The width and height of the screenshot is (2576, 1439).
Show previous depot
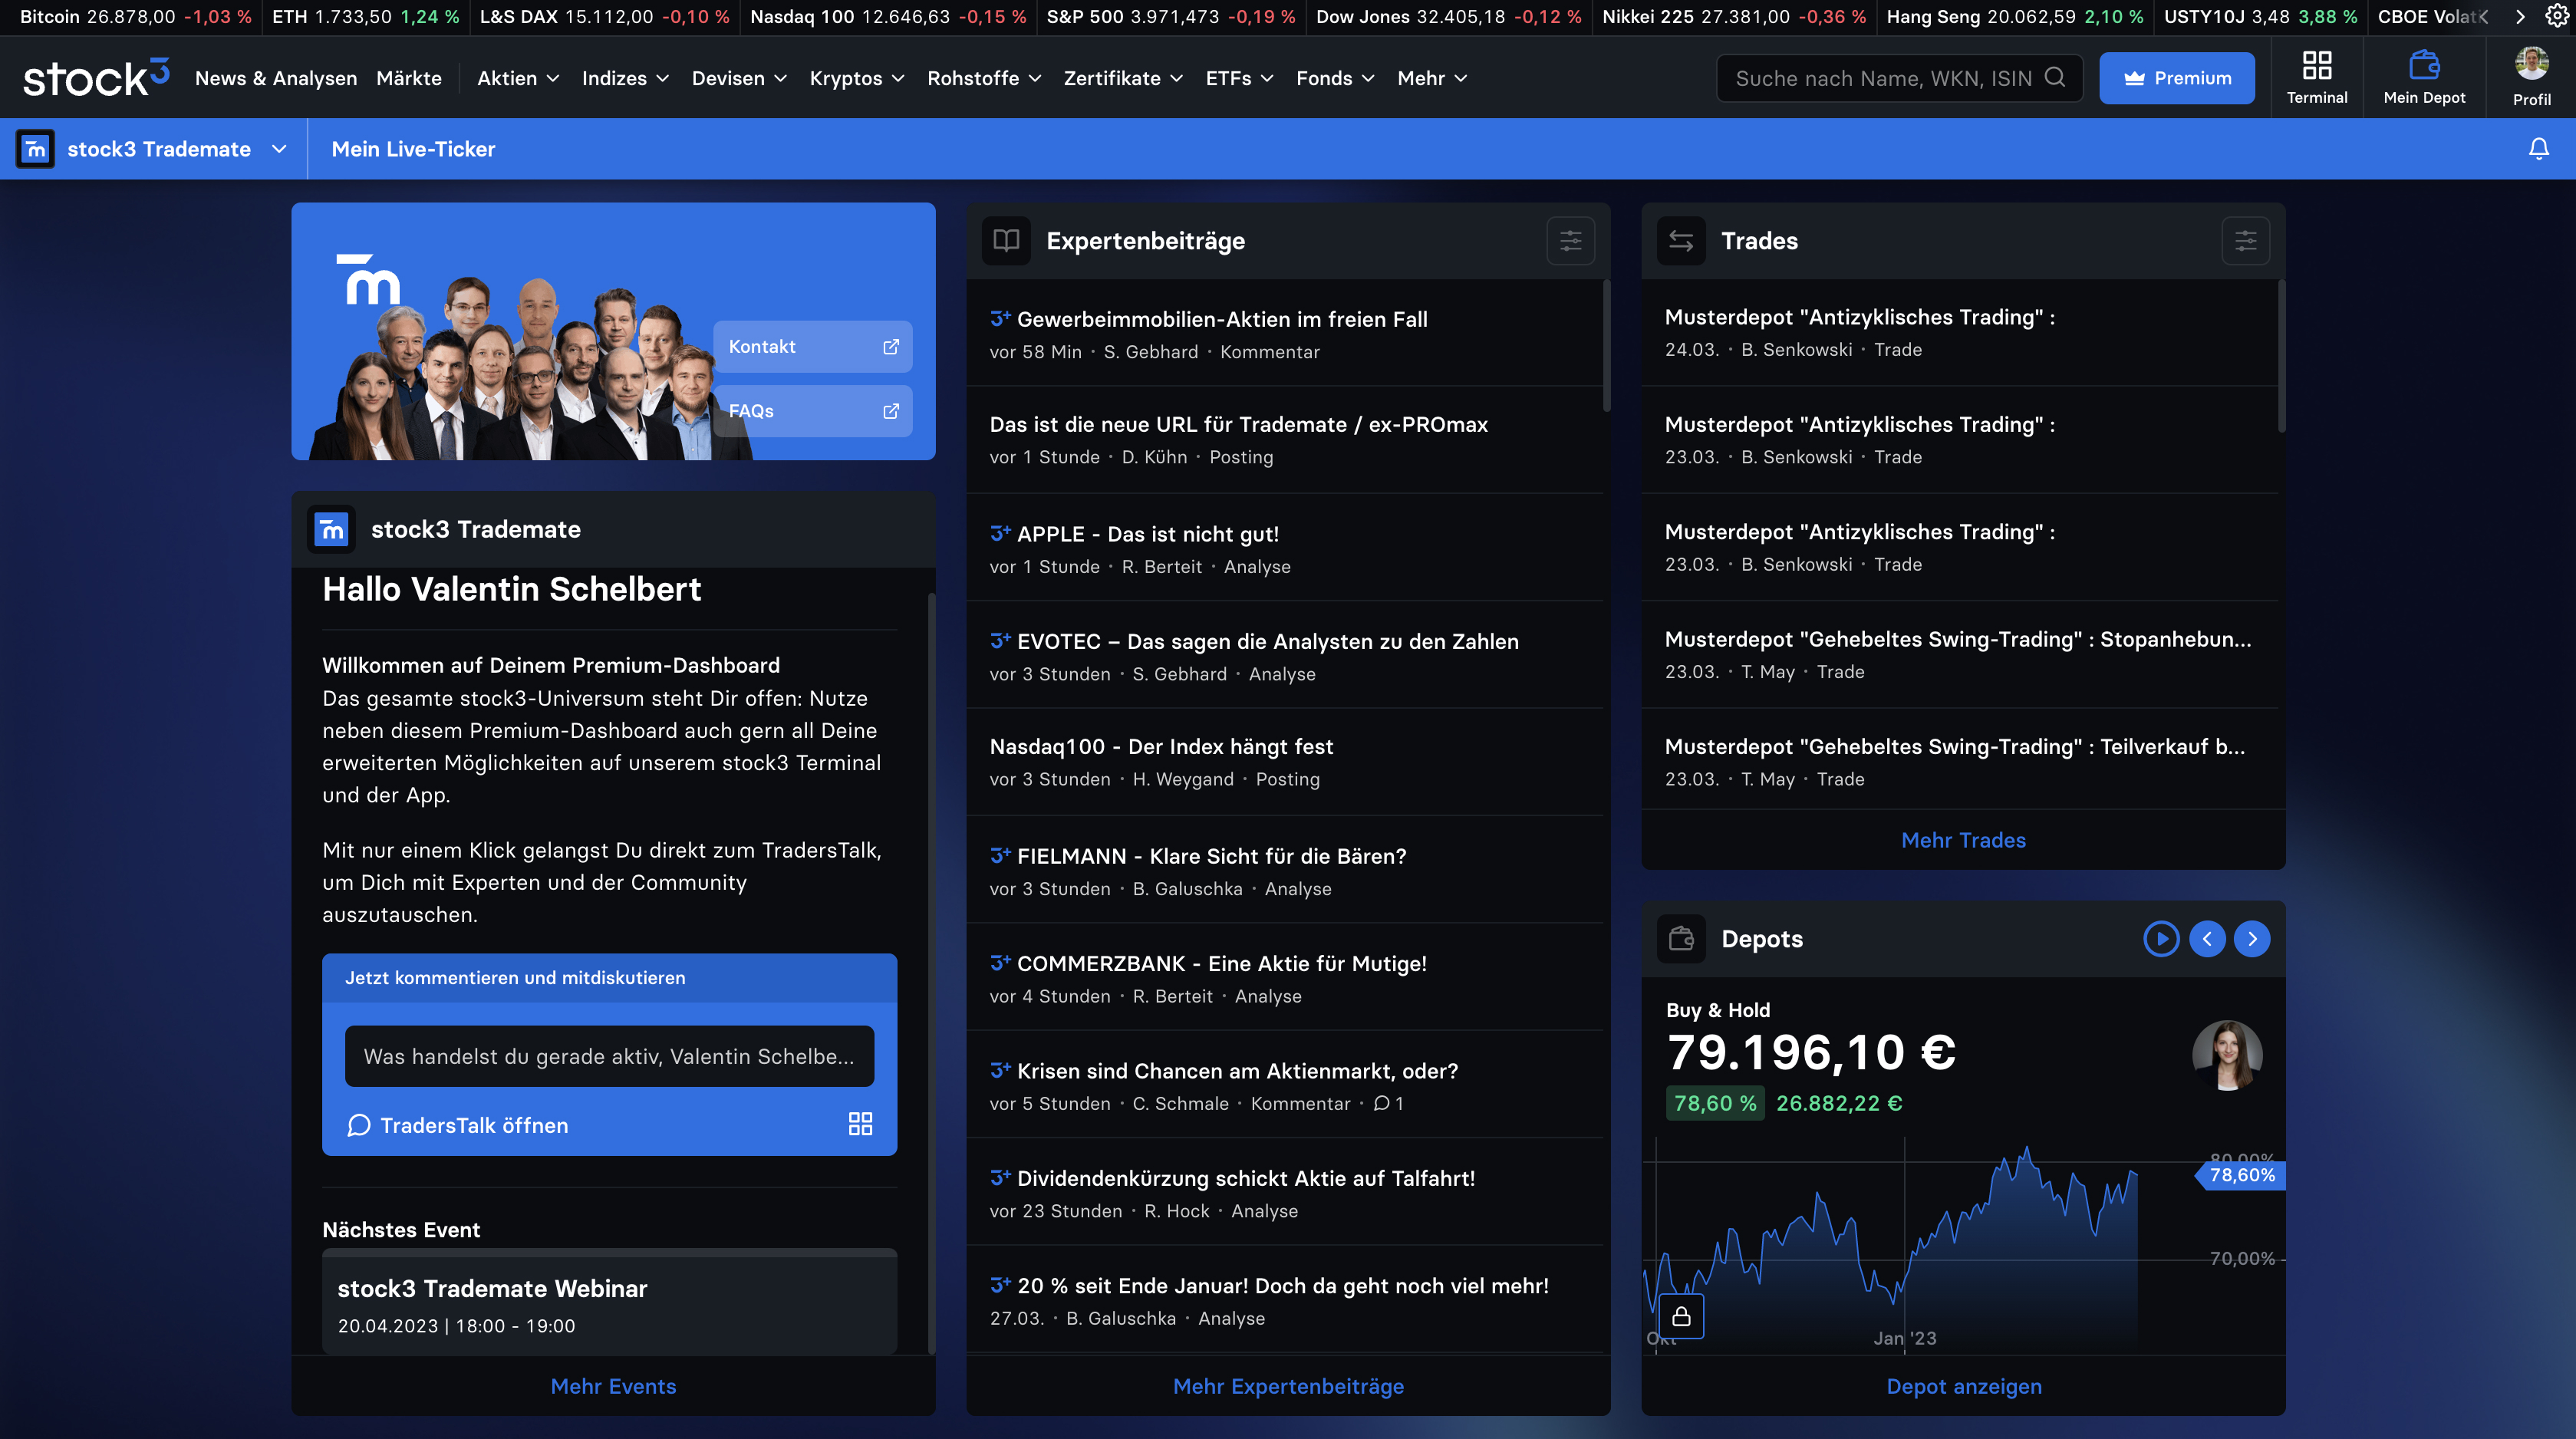coord(2207,939)
